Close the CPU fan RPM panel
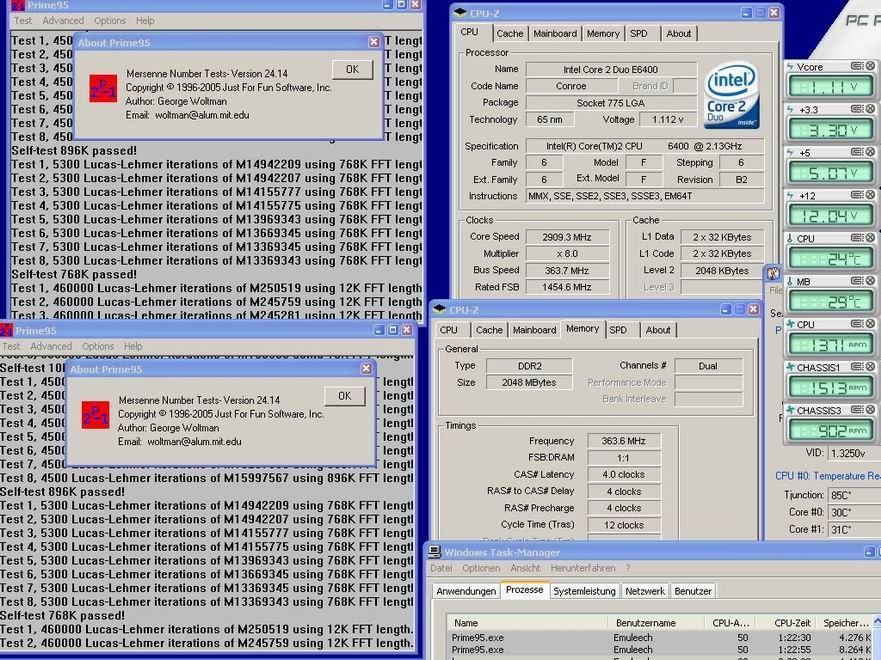 [x=870, y=324]
